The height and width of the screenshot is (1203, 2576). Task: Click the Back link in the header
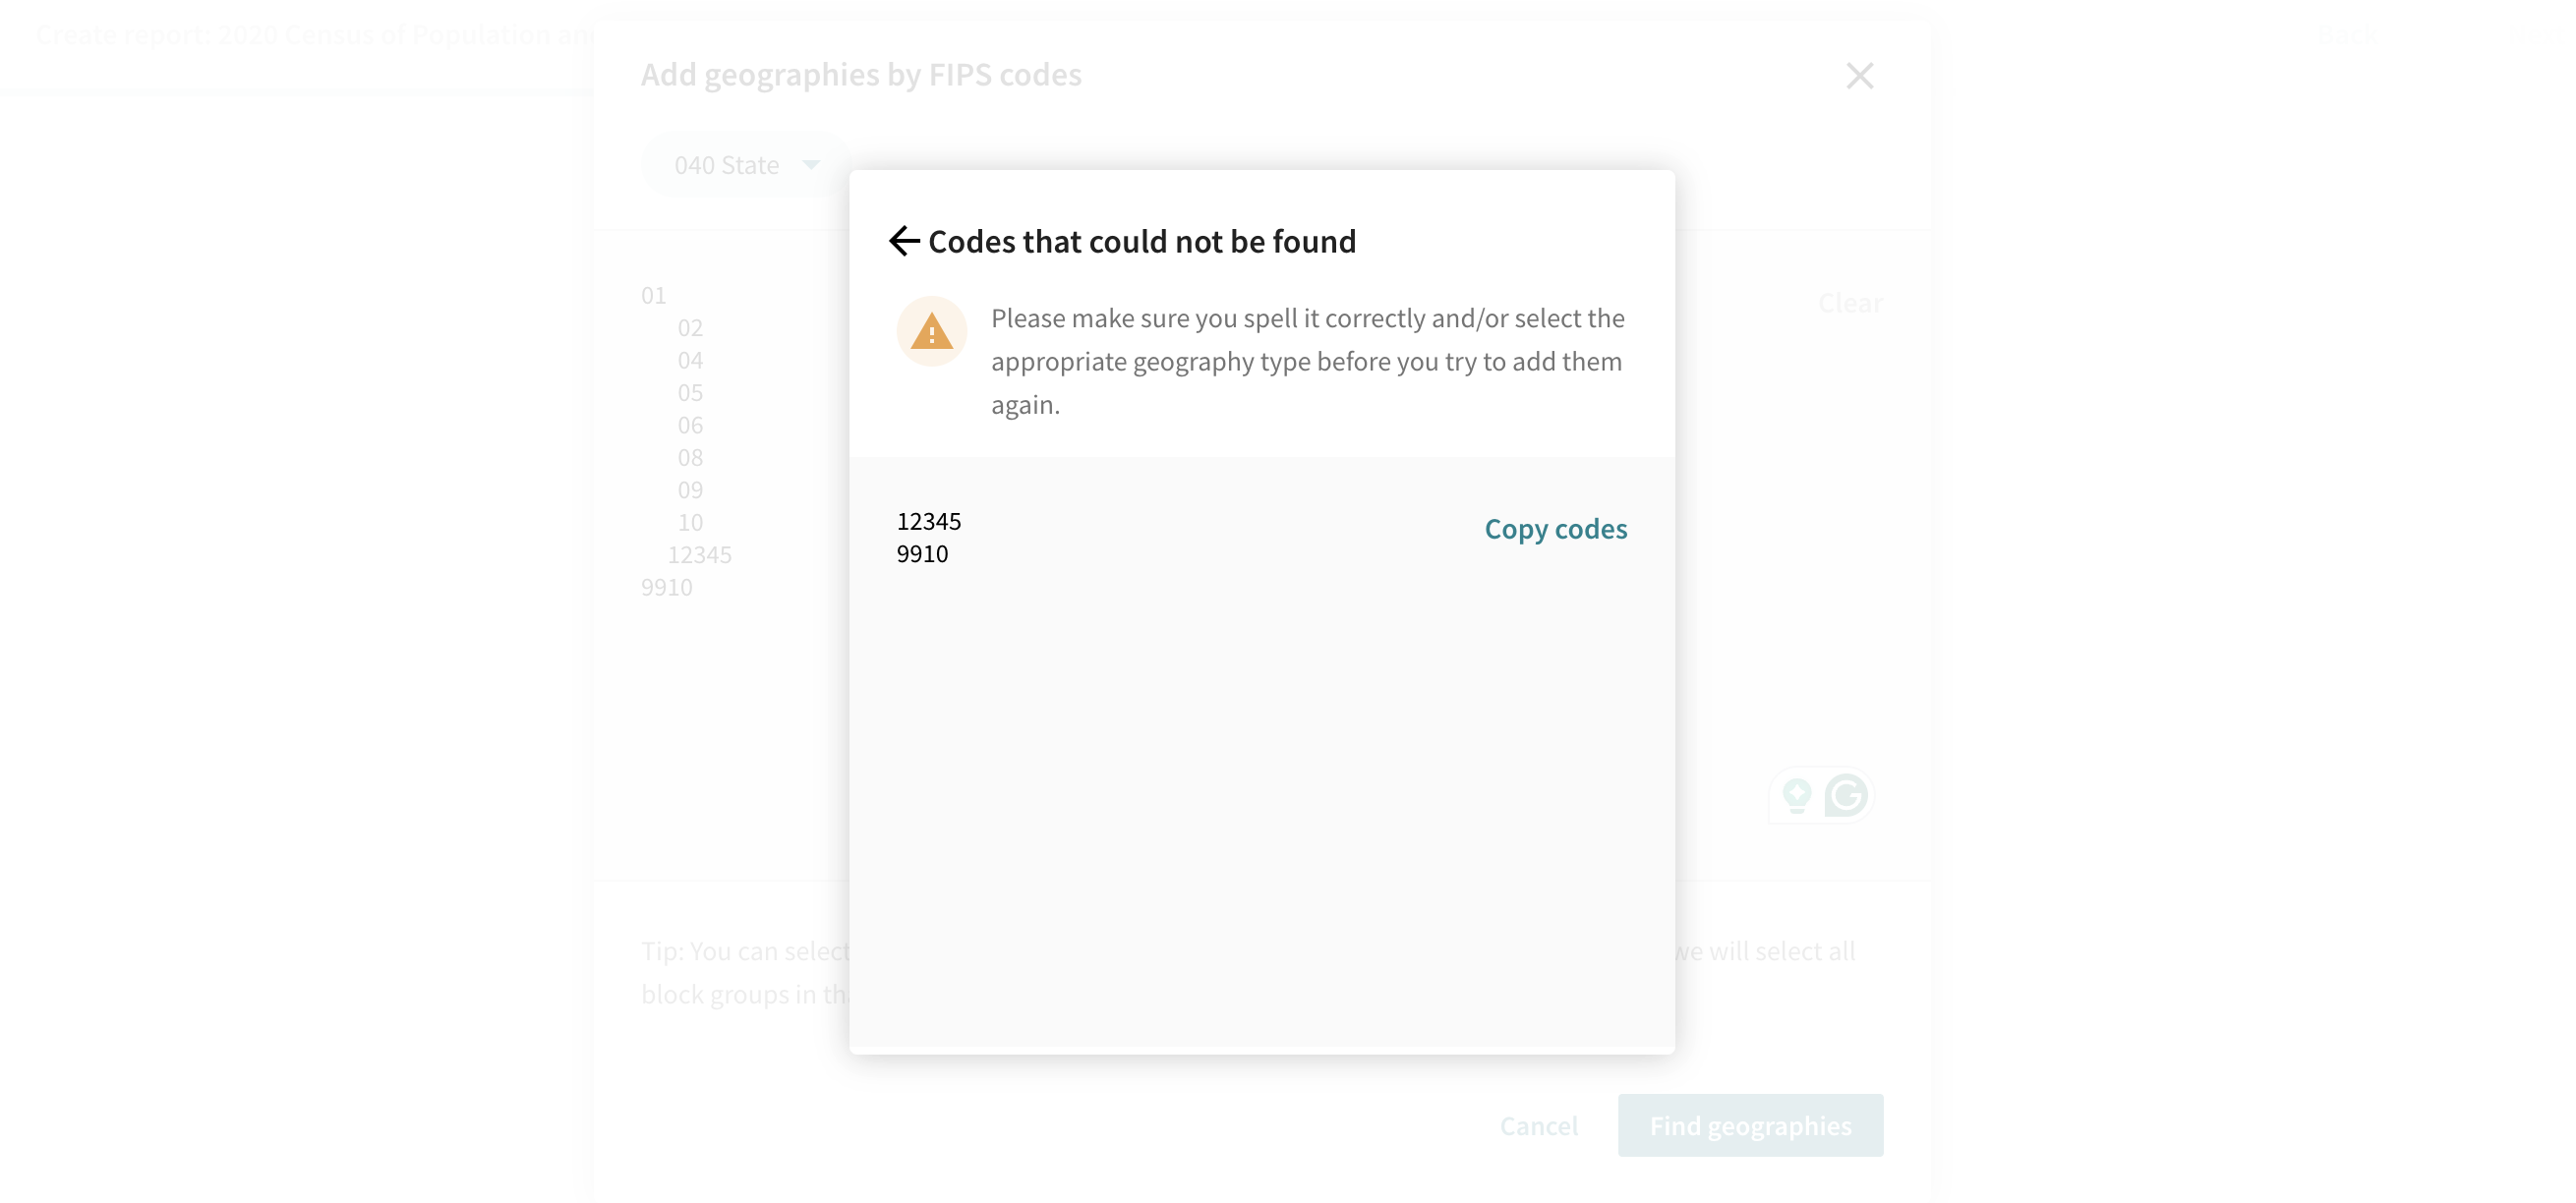click(2346, 36)
